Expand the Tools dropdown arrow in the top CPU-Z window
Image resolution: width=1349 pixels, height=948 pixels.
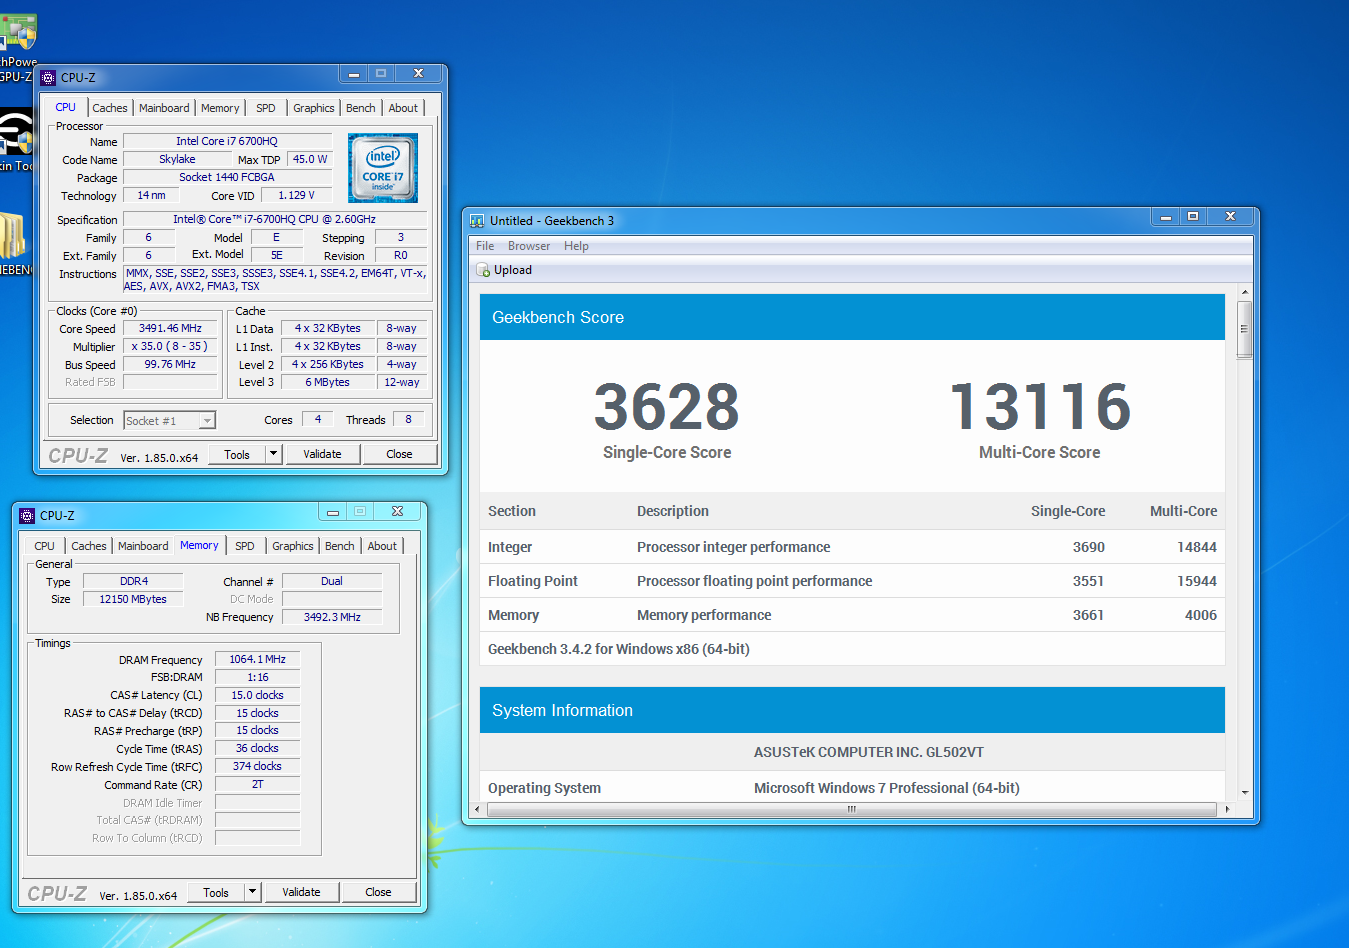tap(273, 454)
